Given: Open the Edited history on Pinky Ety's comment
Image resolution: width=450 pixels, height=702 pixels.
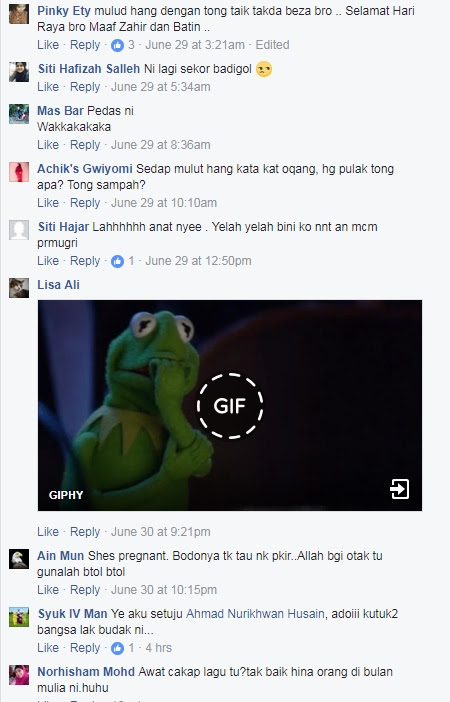Looking at the screenshot, I should [272, 45].
